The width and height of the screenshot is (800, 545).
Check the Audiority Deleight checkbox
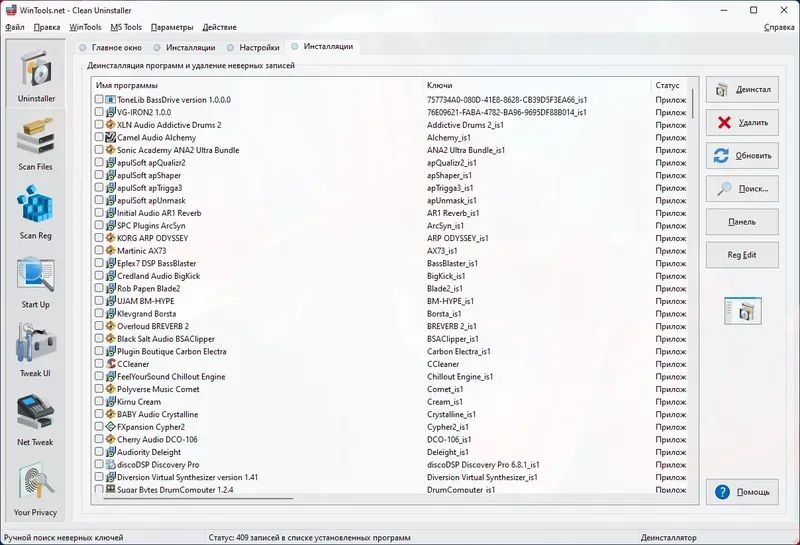[99, 452]
